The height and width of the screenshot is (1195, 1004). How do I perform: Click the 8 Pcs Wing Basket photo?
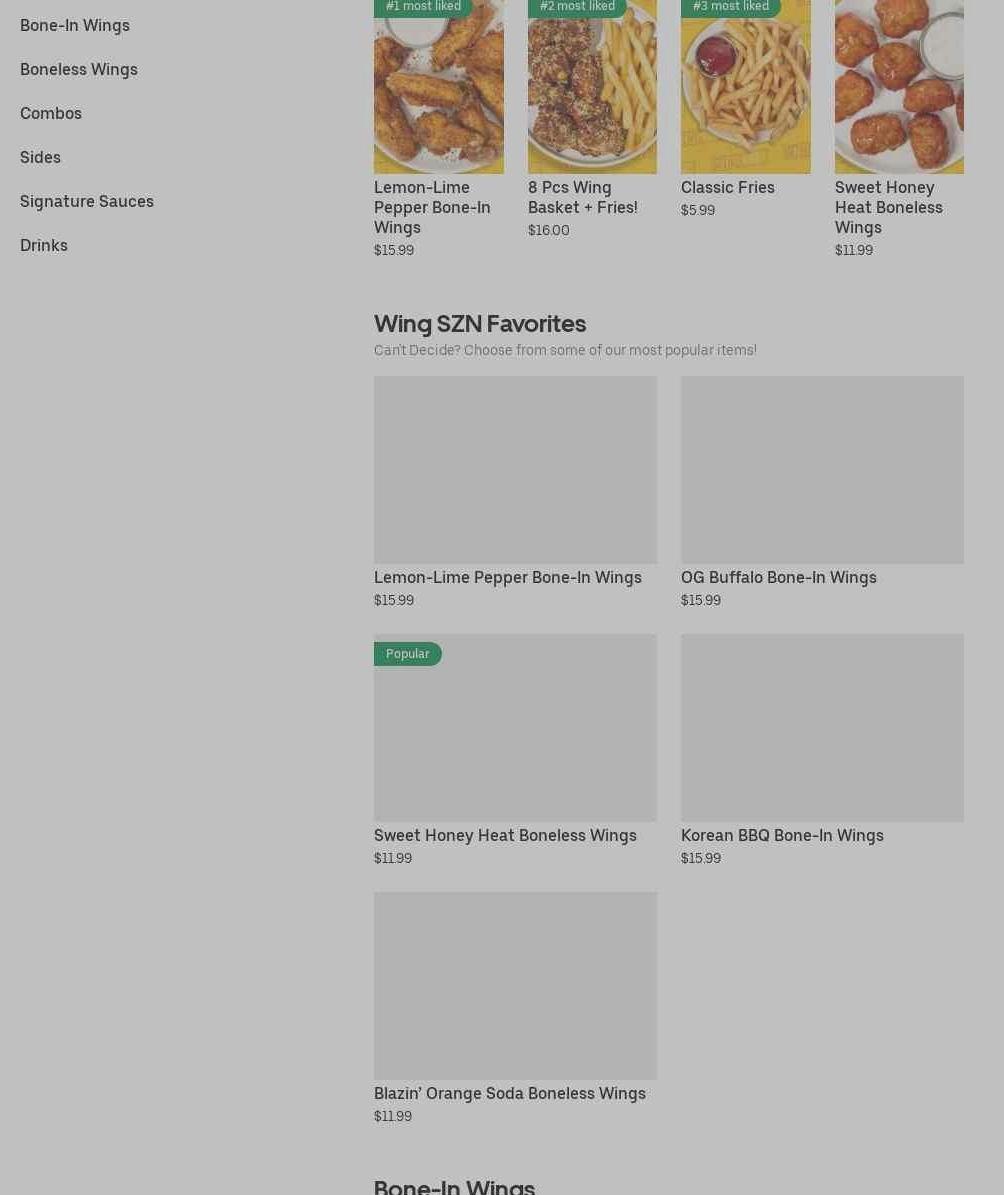pos(592,86)
